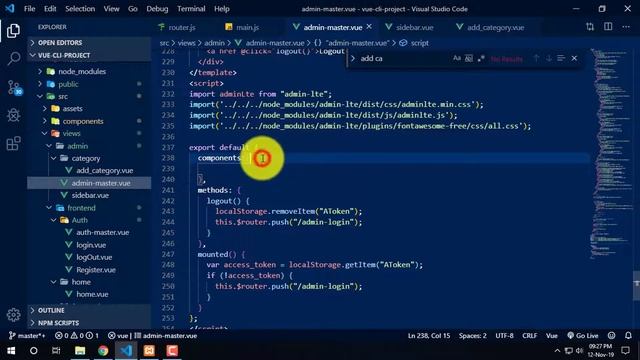This screenshot has width=640, height=360.
Task: Switch to the router.js tab
Action: pos(182,27)
